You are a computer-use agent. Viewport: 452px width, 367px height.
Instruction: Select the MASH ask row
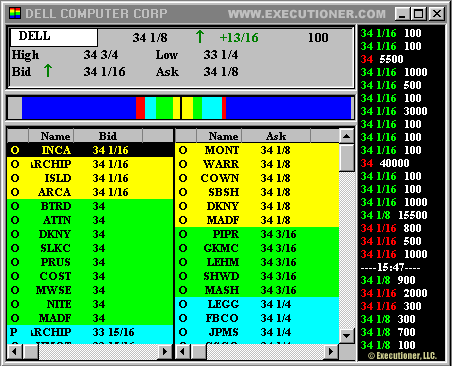tap(257, 290)
